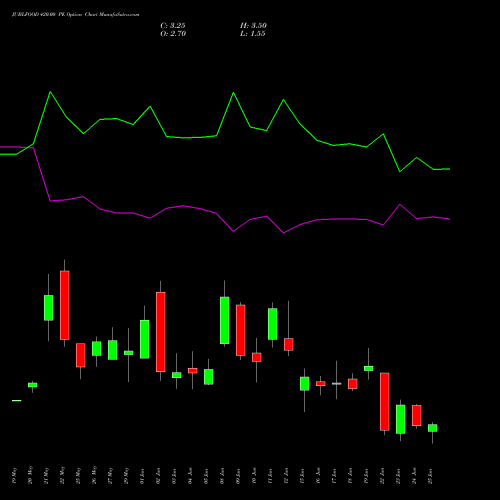Select the 25 Jun date label
Screen dimensions: 500x500
pos(430,476)
